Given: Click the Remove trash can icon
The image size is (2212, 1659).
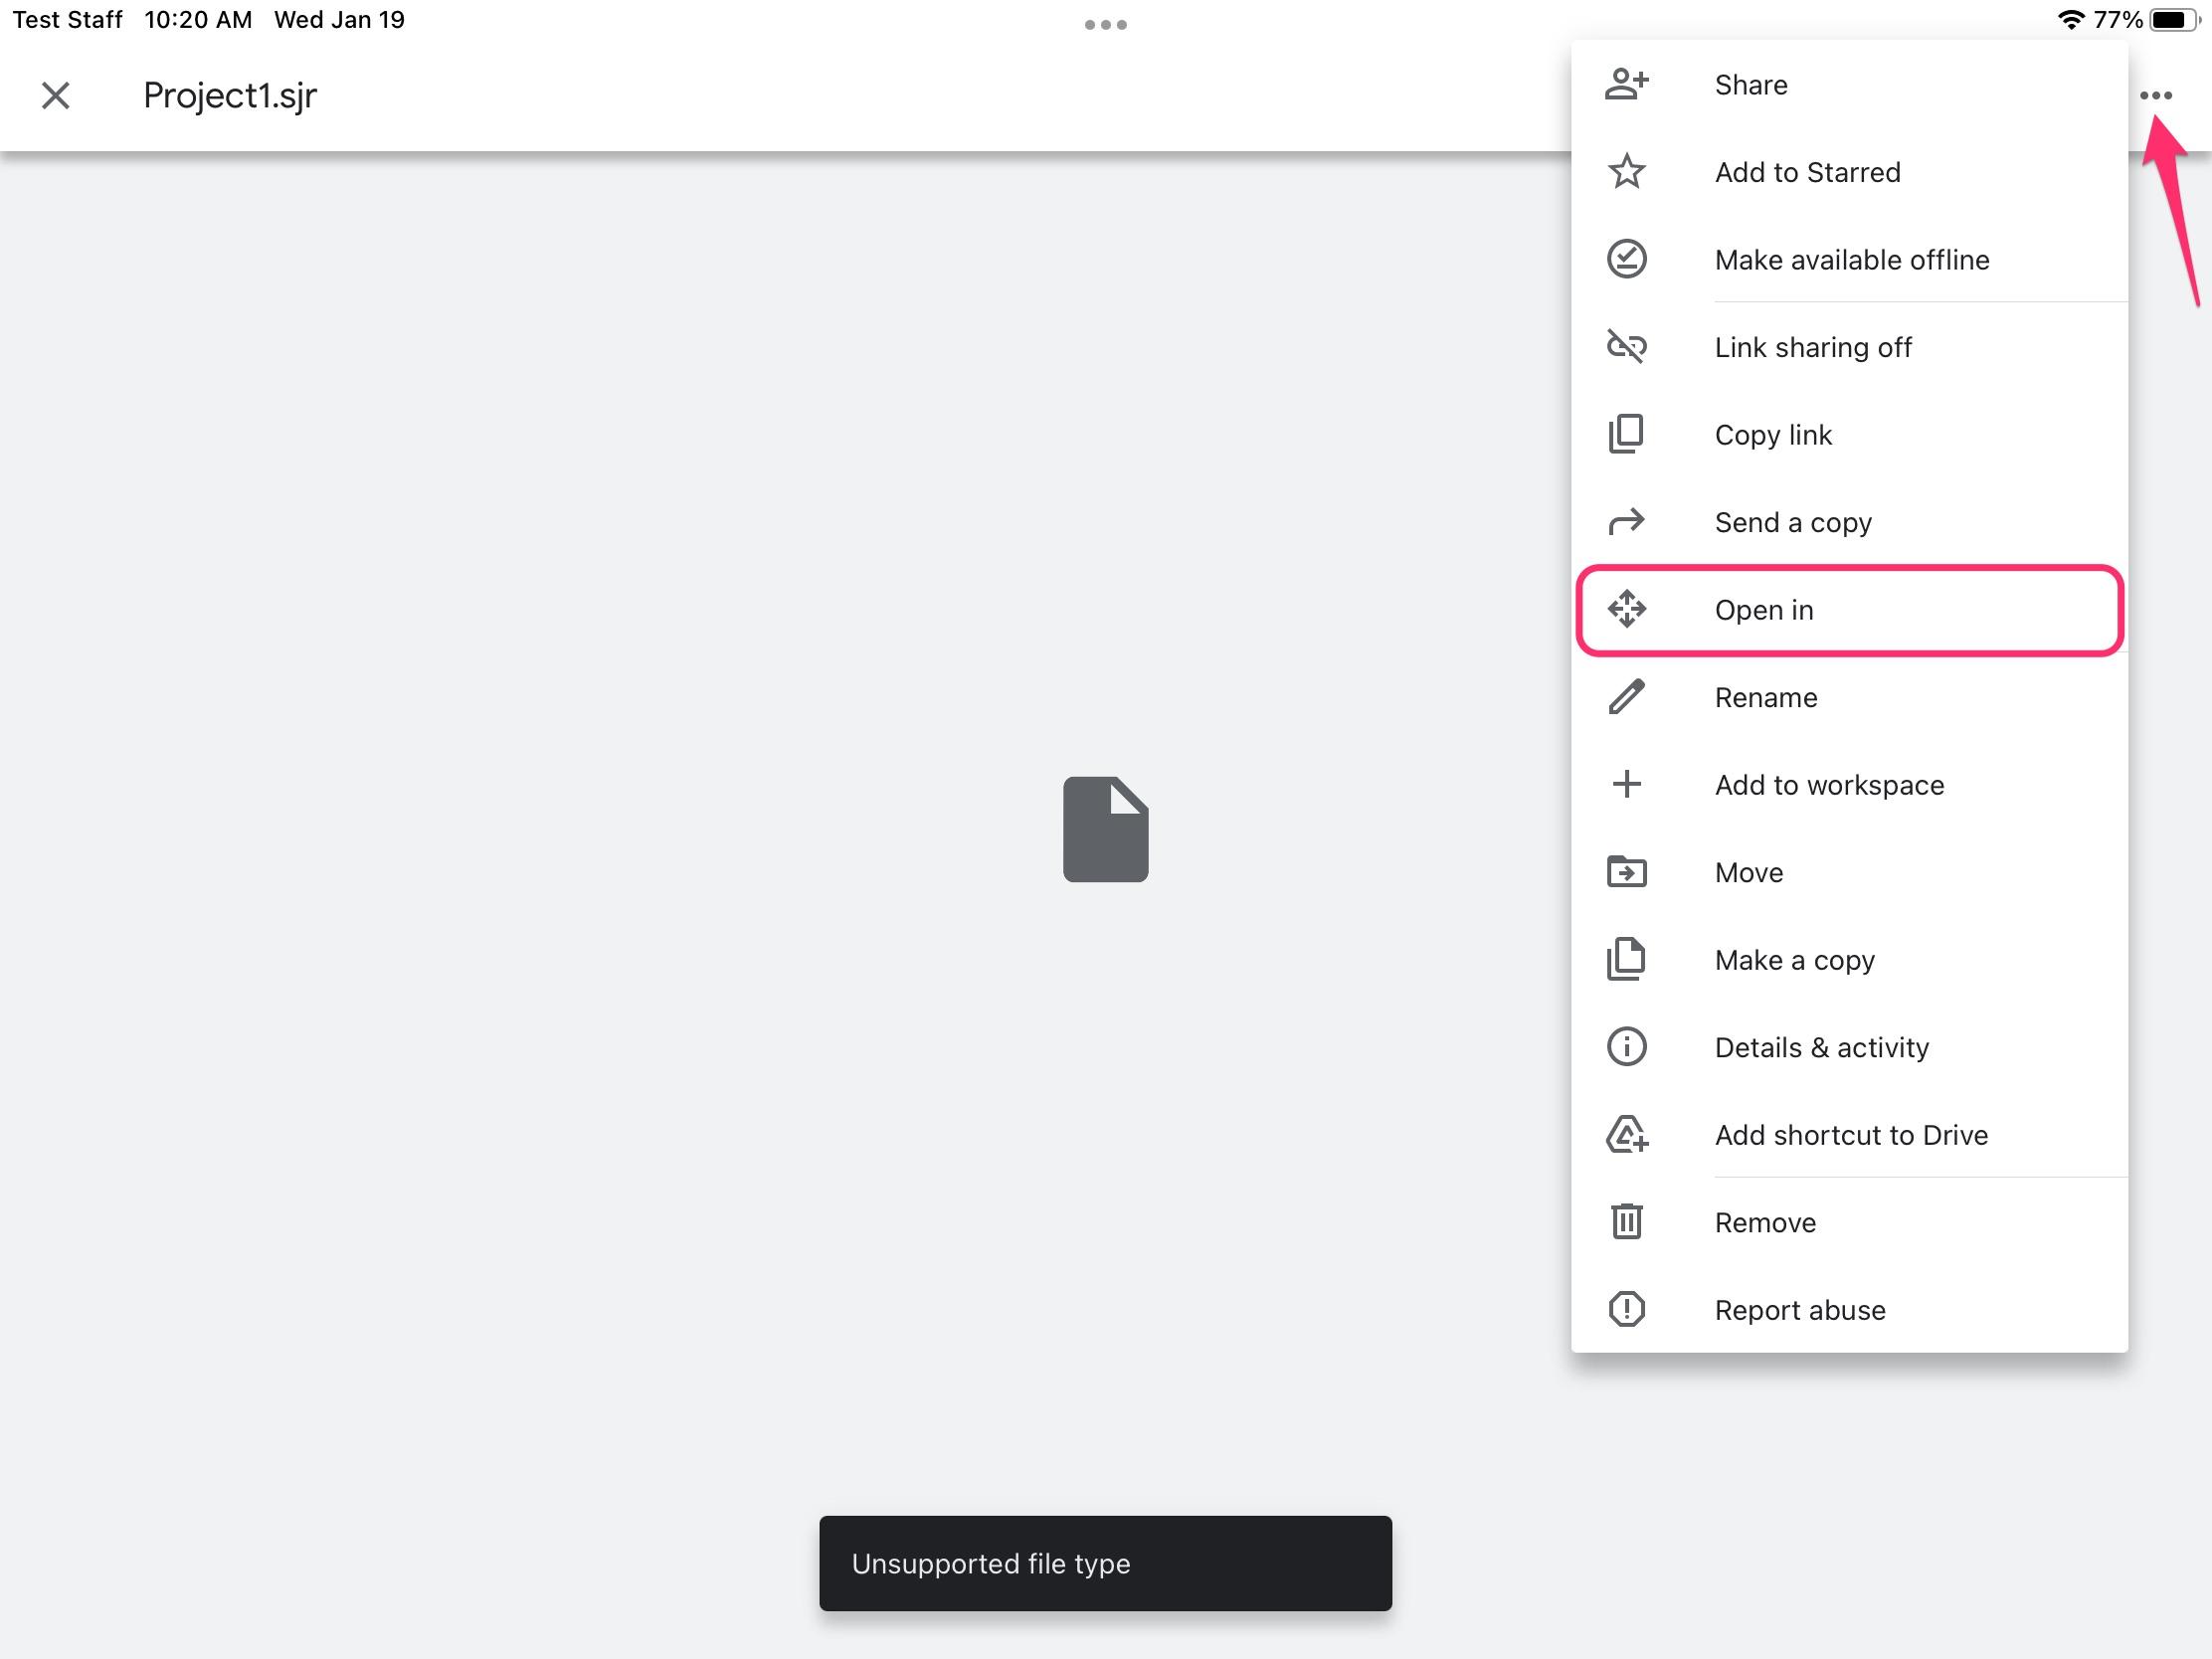Looking at the screenshot, I should click(1626, 1222).
